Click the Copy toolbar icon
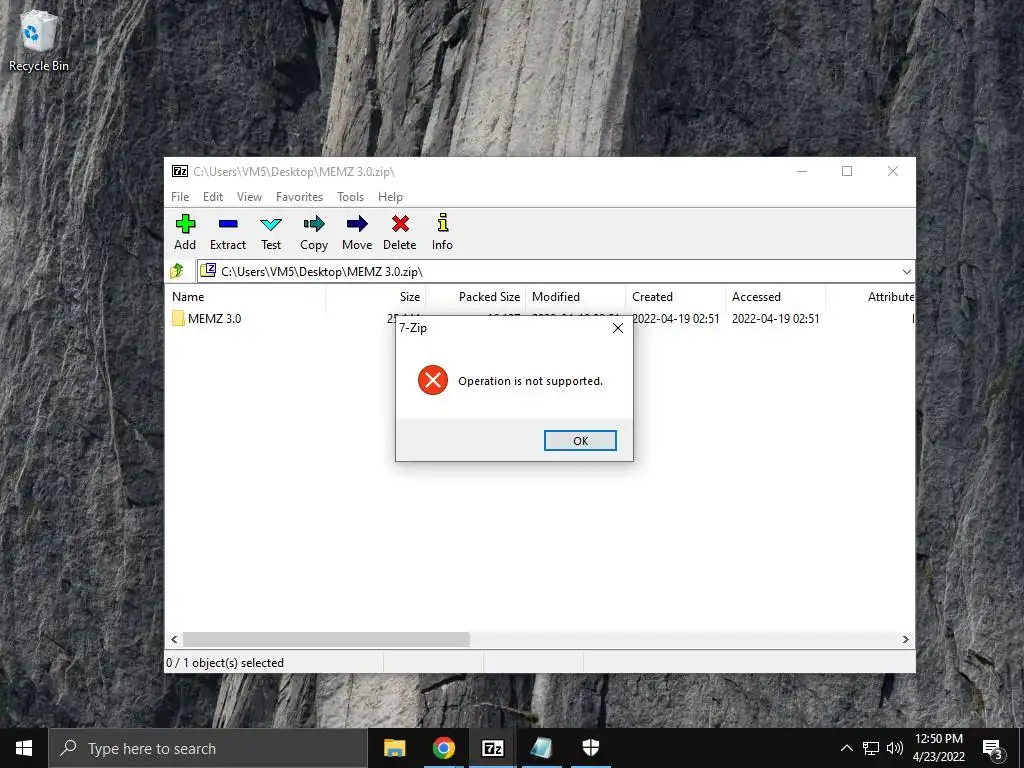This screenshot has height=768, width=1024. click(313, 225)
